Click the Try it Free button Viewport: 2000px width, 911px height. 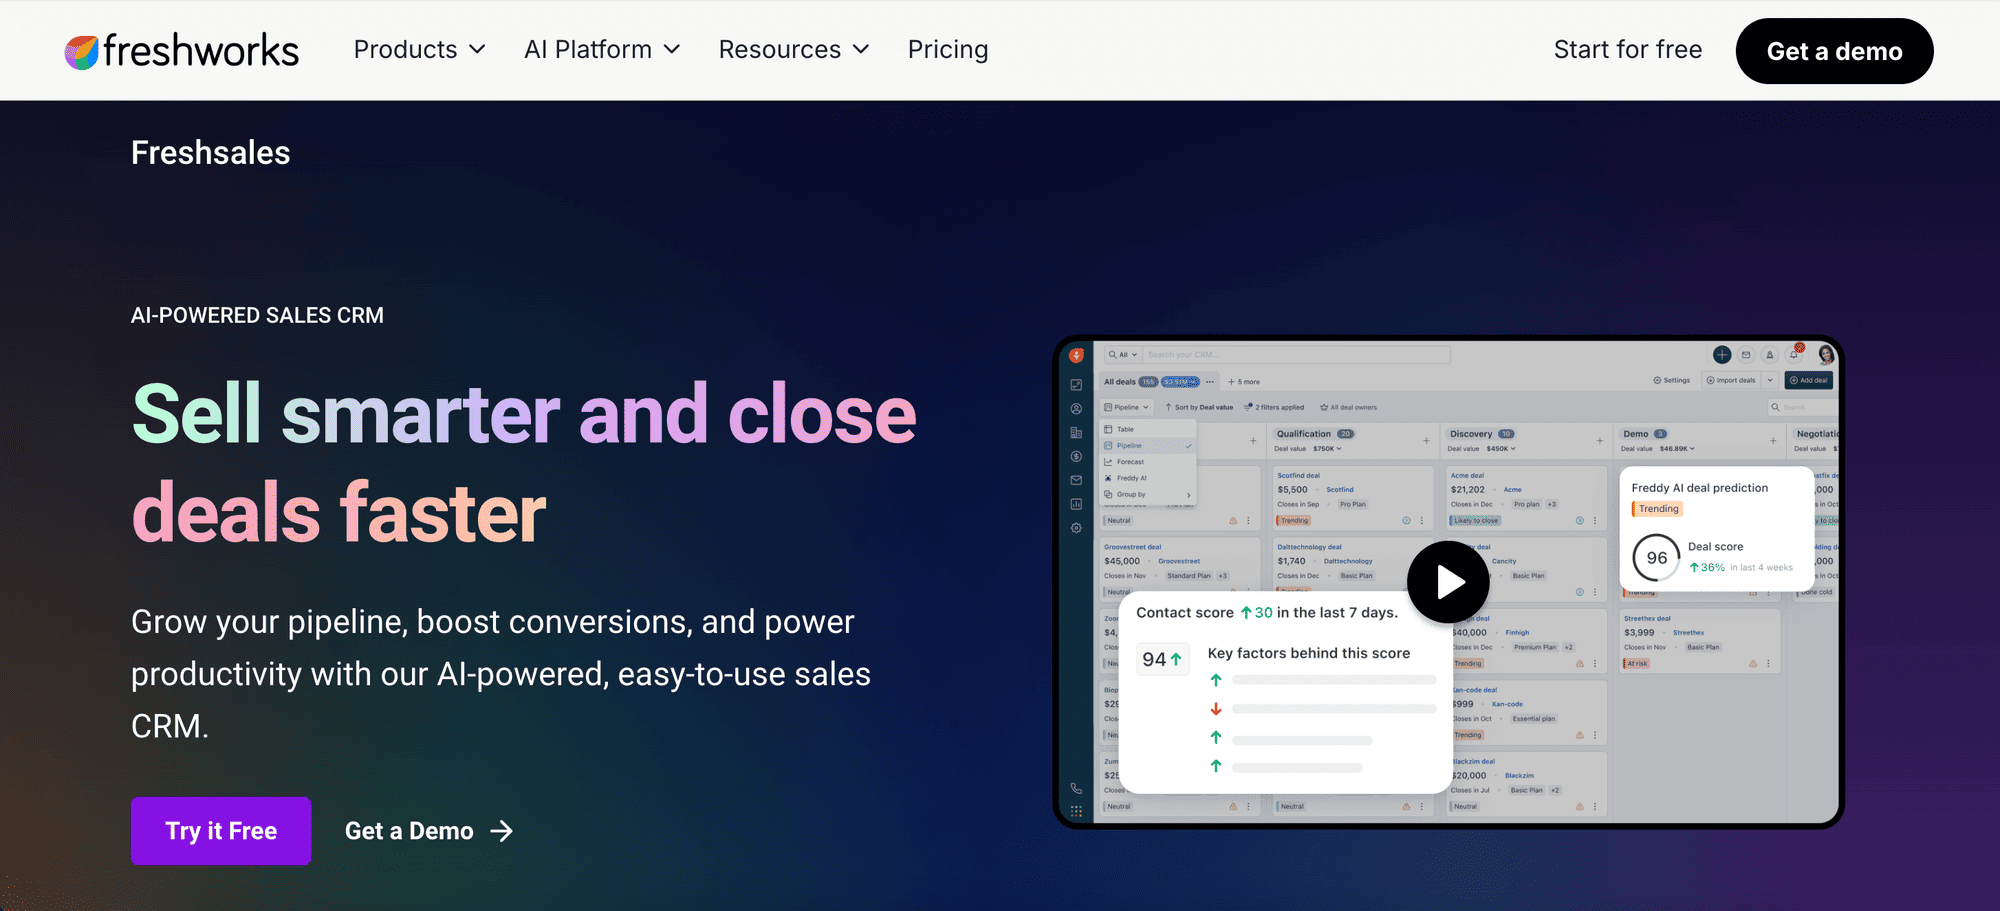(221, 831)
